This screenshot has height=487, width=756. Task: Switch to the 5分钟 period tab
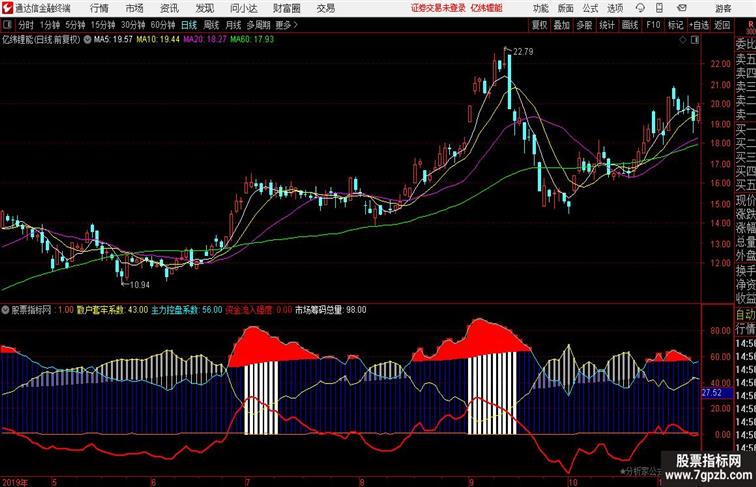75,25
